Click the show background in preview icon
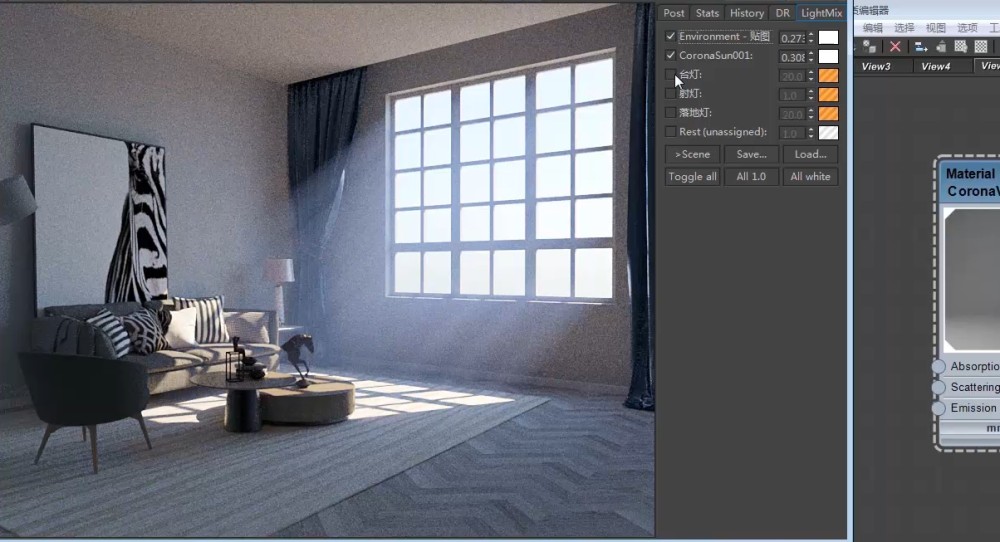1000x542 pixels. pos(981,46)
